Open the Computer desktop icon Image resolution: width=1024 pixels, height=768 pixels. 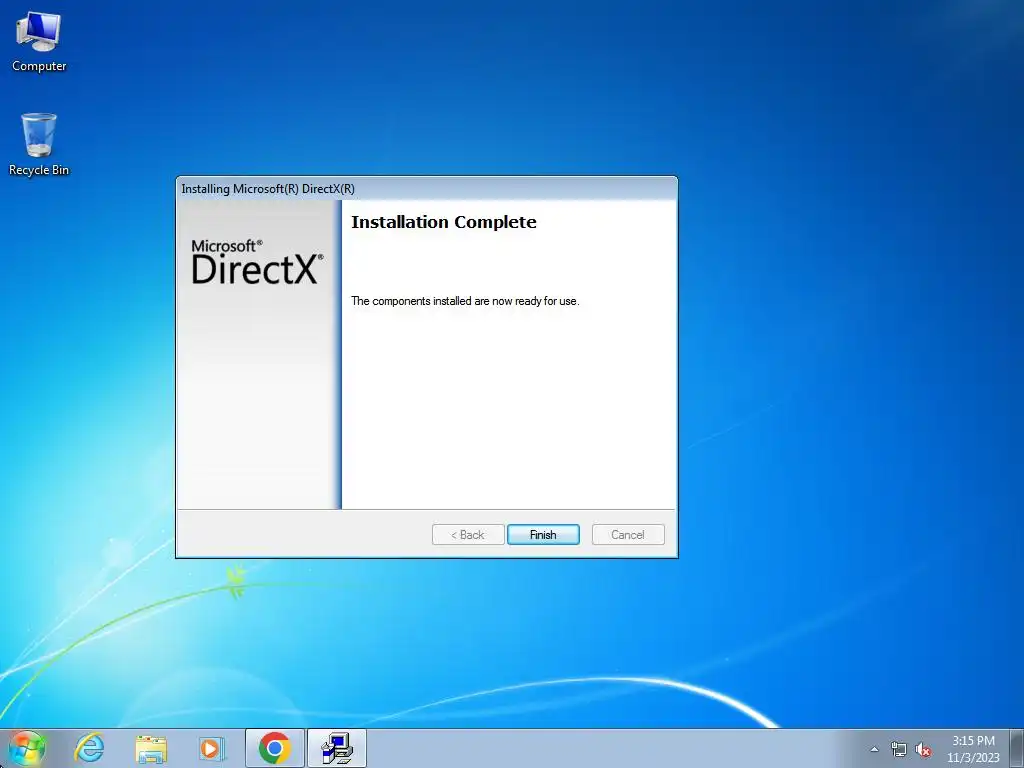[x=39, y=42]
